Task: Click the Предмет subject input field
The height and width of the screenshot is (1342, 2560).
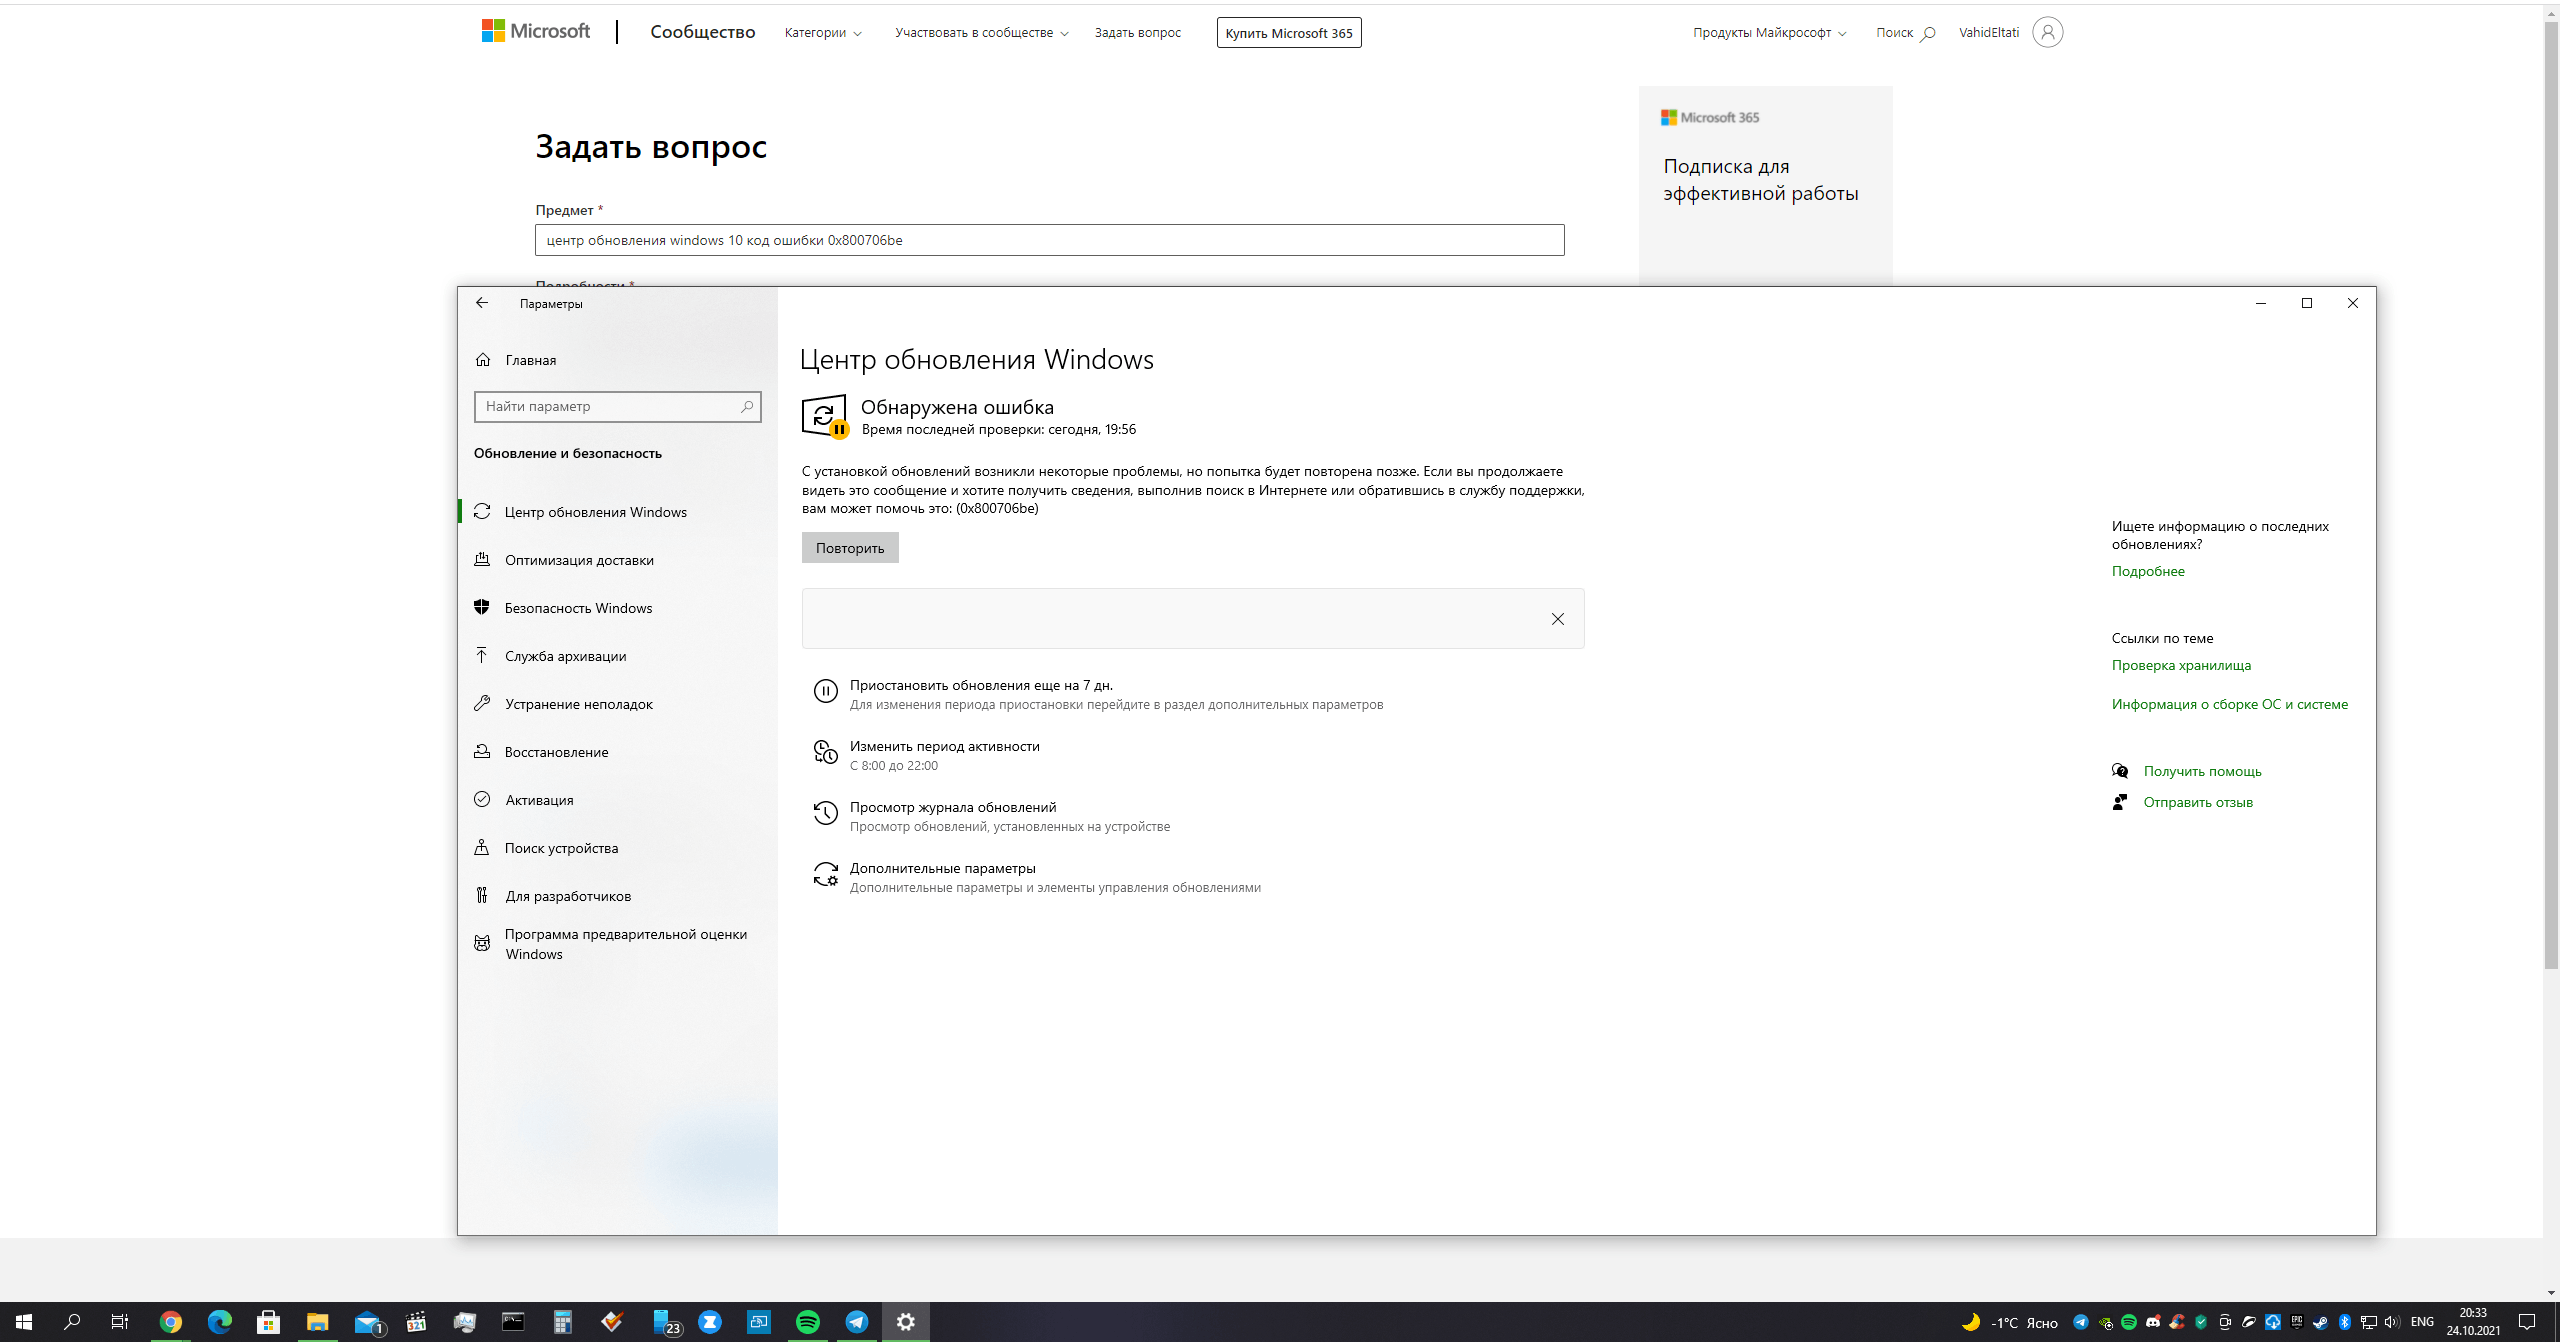Action: [1049, 240]
